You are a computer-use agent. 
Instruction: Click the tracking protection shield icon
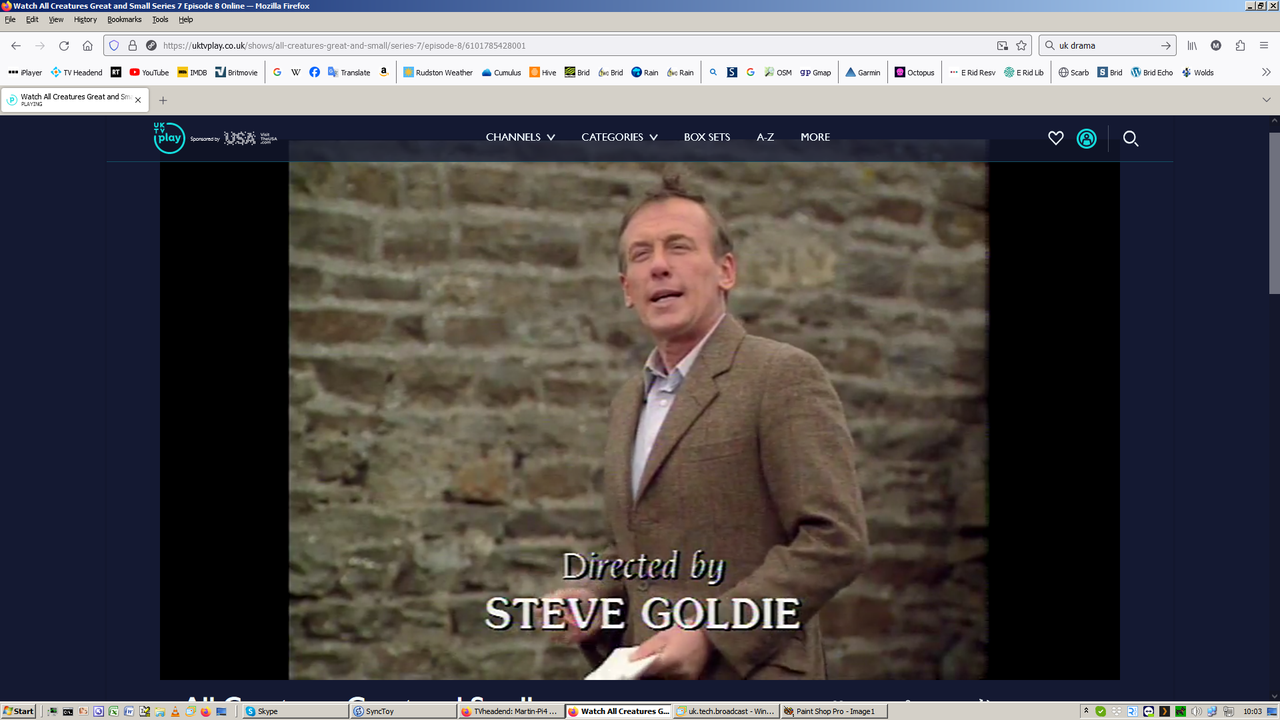point(114,45)
